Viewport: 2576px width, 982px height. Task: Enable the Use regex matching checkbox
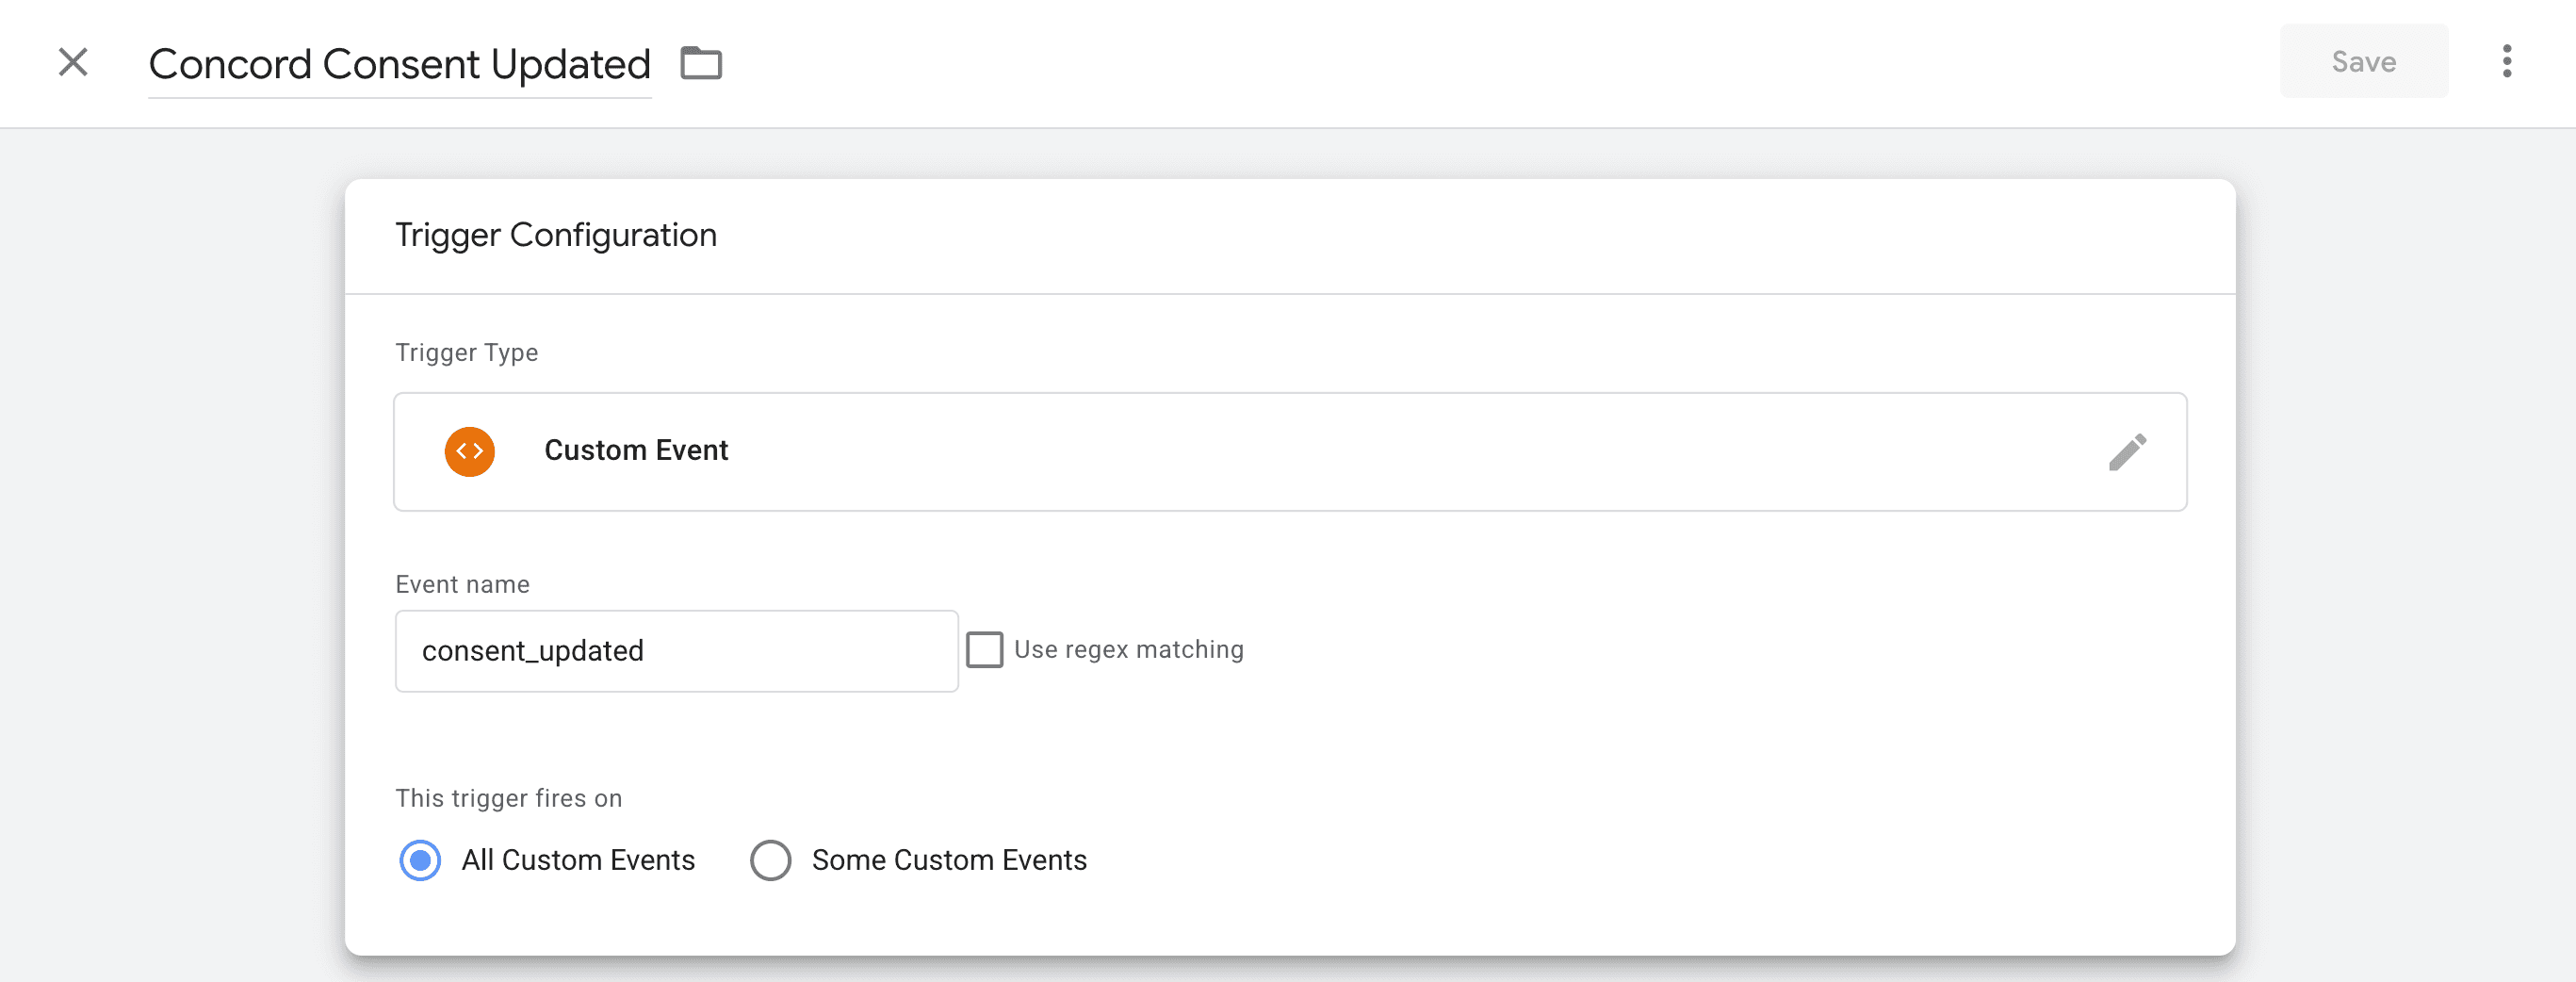(984, 650)
